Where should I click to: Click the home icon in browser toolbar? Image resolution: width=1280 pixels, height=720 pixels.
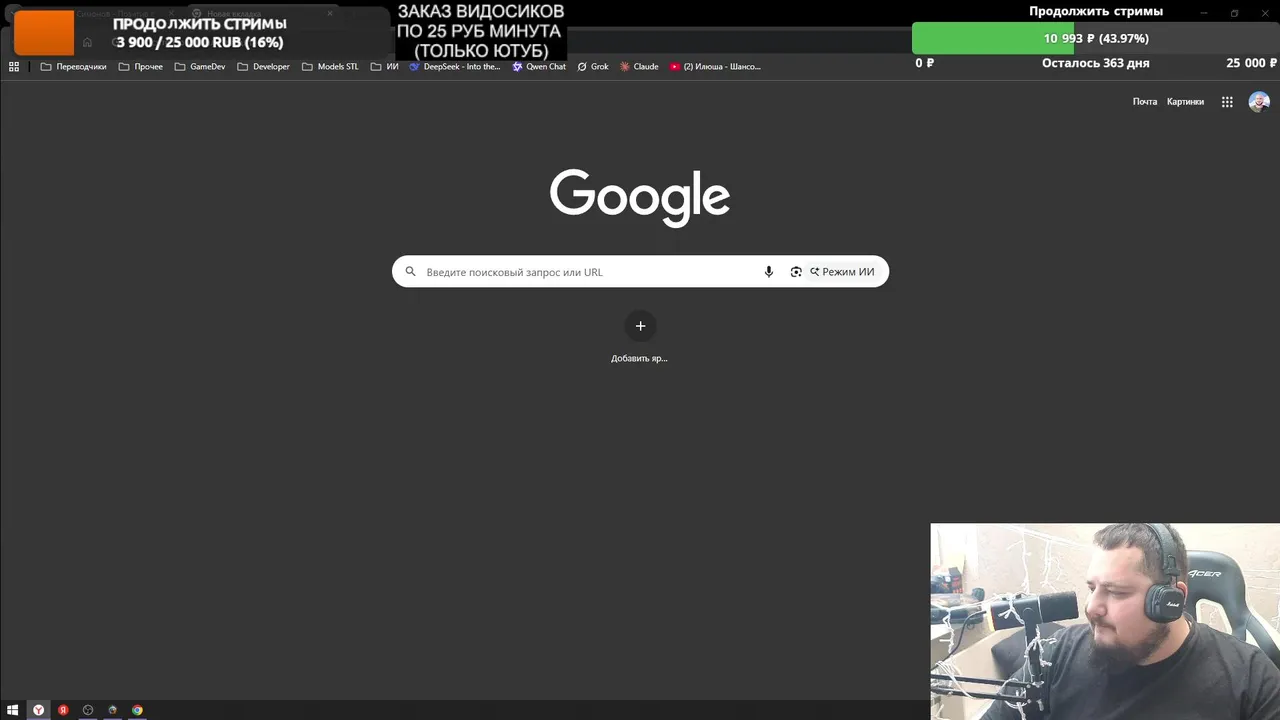pos(88,42)
